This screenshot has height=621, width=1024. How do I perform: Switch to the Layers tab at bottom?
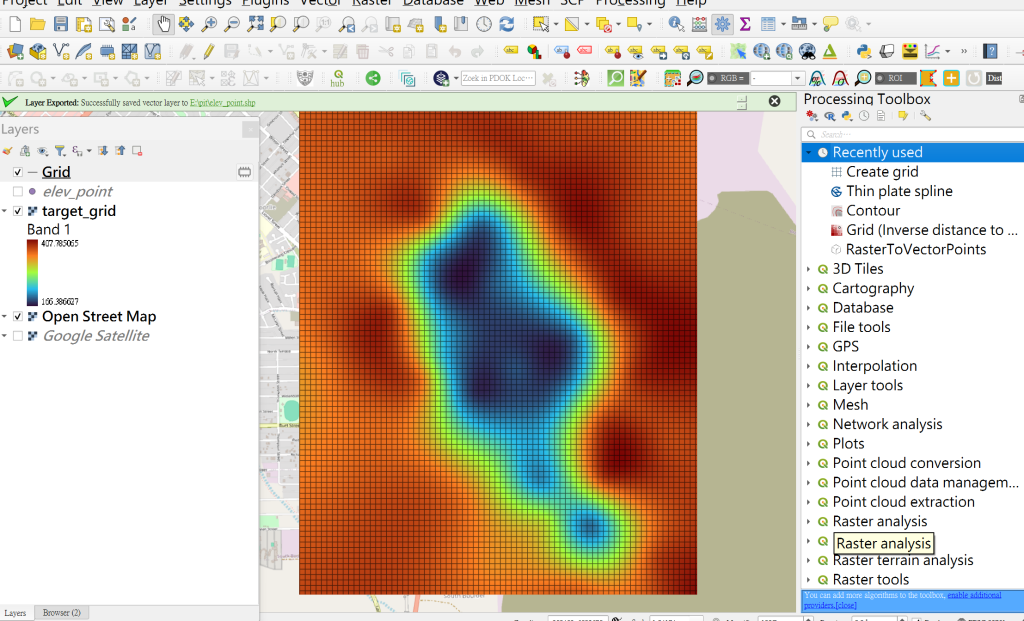(x=15, y=613)
